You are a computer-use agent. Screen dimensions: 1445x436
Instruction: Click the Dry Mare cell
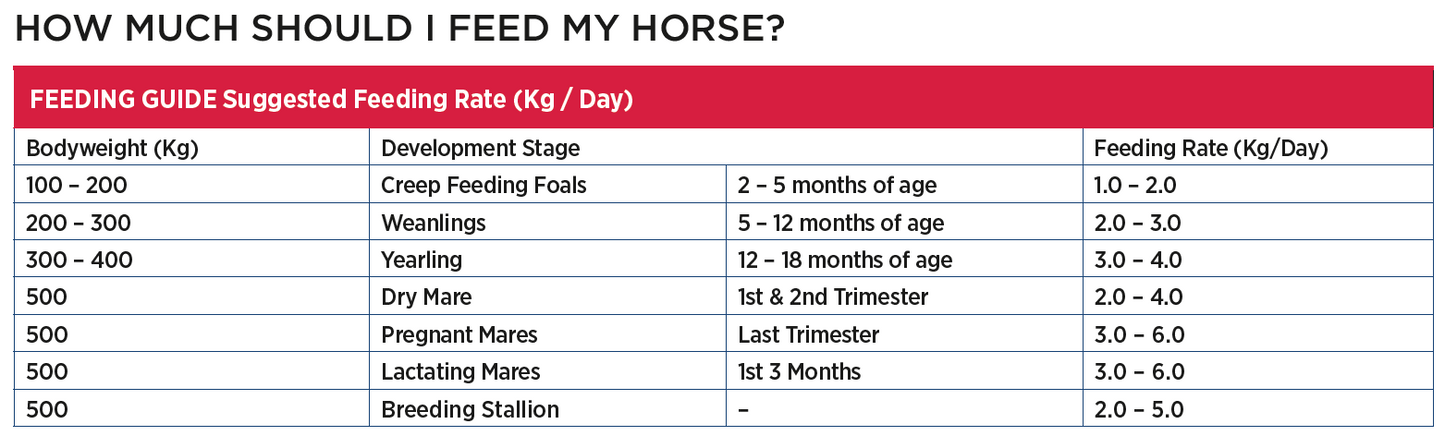click(427, 297)
